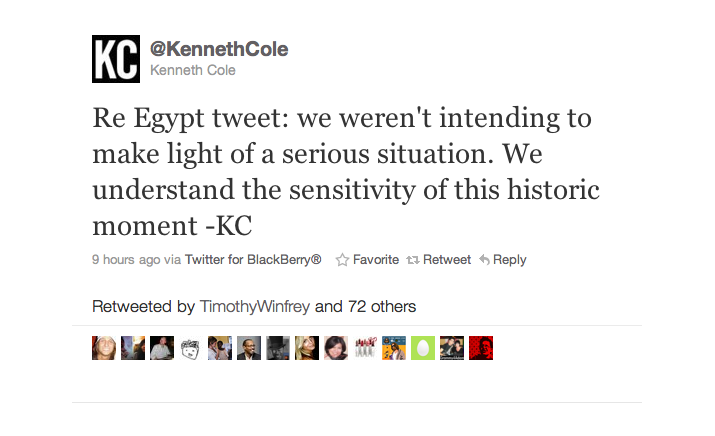Screen dimensions: 715x436
Task: Select the man in suit smiling avatar
Action: tap(249, 348)
